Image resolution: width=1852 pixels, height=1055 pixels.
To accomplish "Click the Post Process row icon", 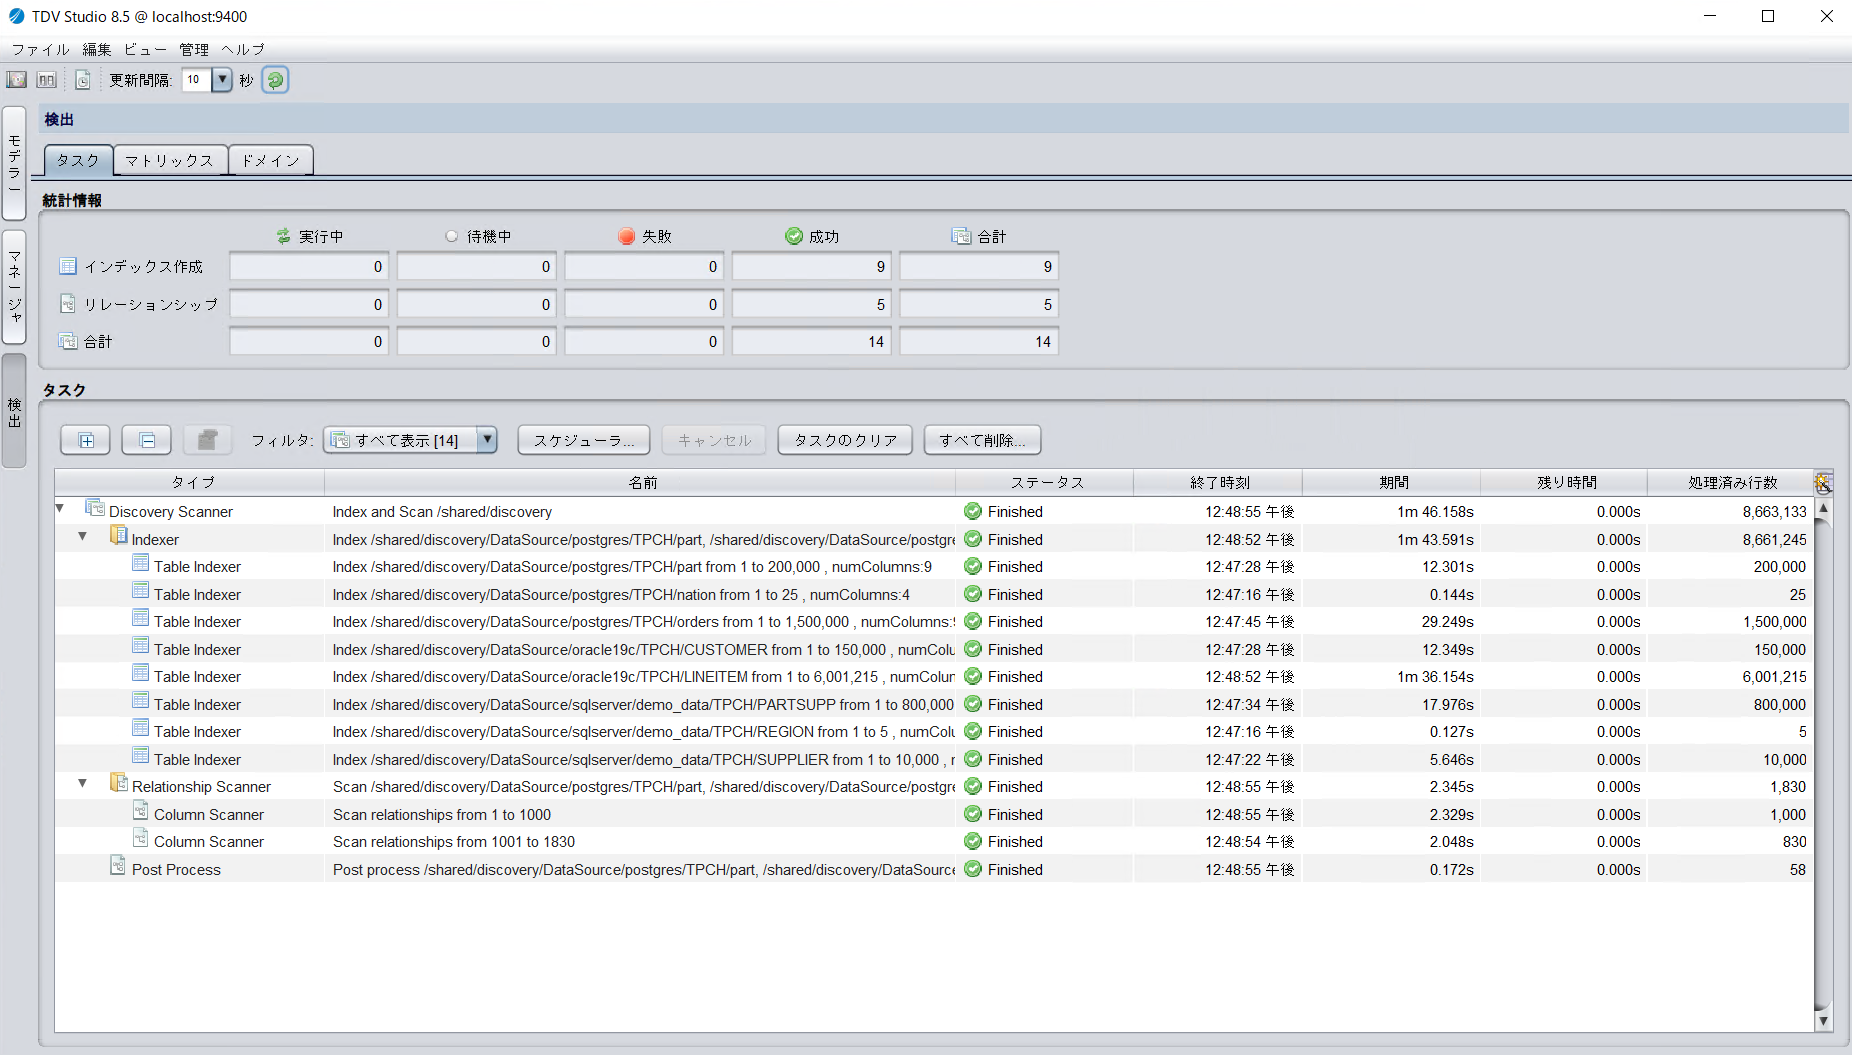I will click(118, 866).
